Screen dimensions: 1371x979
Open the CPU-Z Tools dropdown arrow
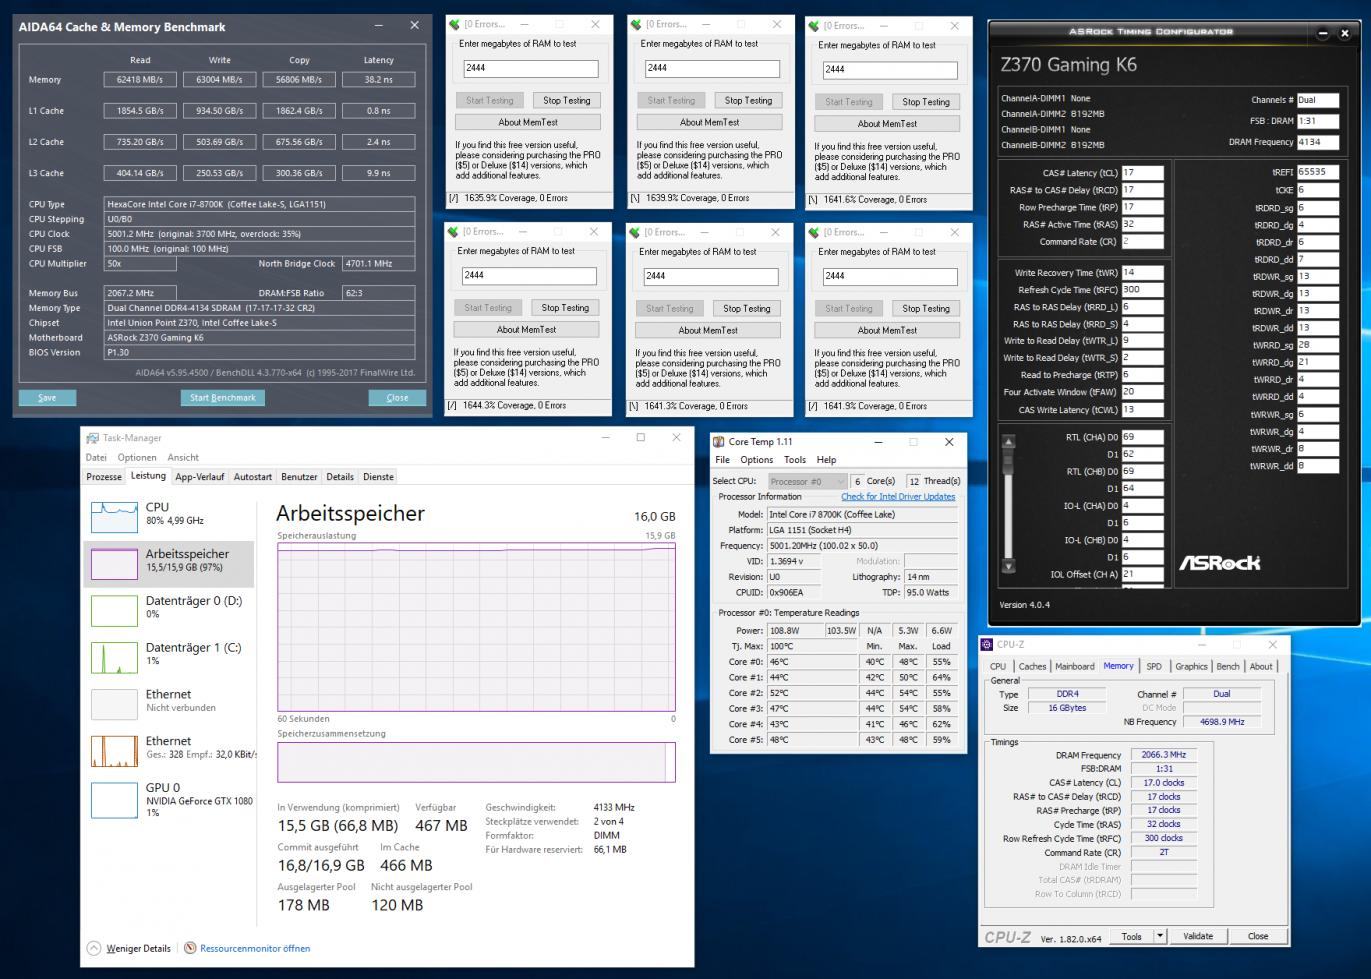(1160, 936)
